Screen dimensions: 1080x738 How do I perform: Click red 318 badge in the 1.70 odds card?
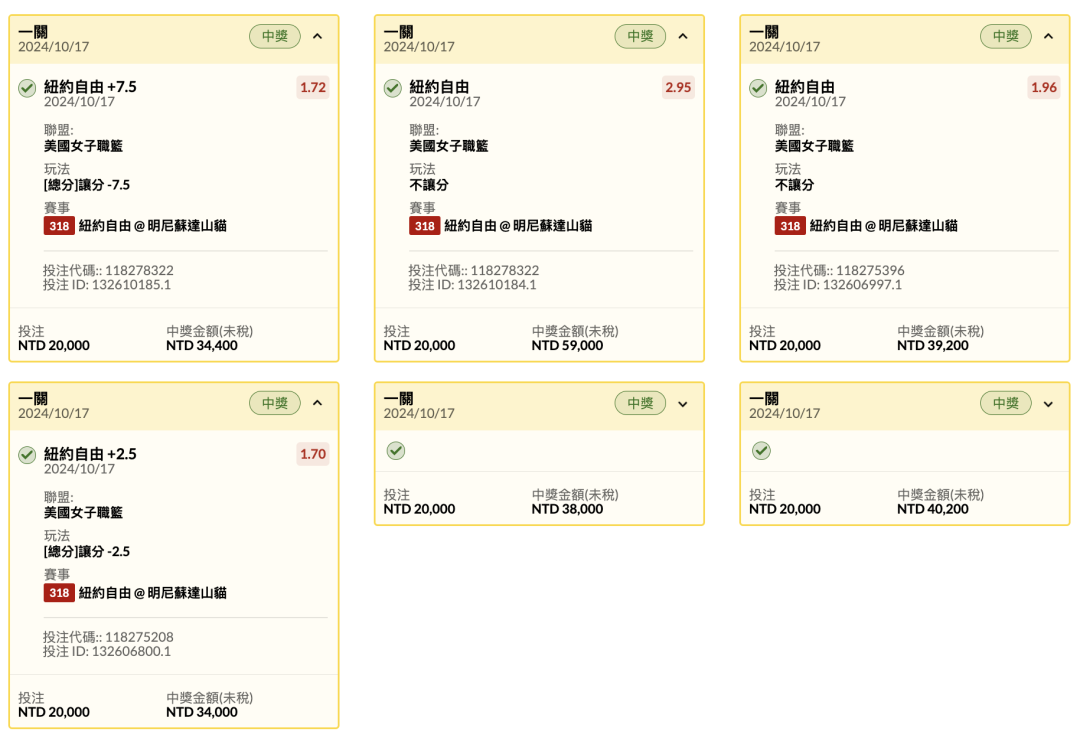pyautogui.click(x=59, y=593)
